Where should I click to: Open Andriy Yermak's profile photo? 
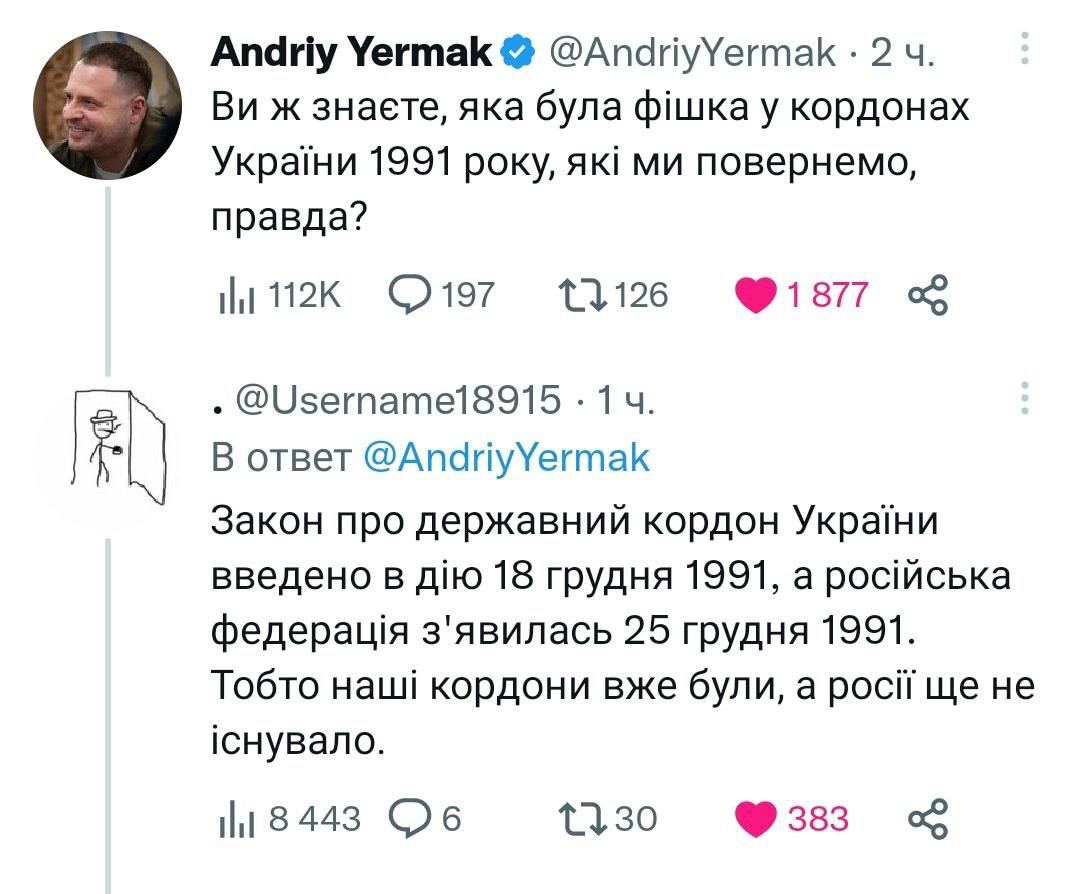pos(108,105)
